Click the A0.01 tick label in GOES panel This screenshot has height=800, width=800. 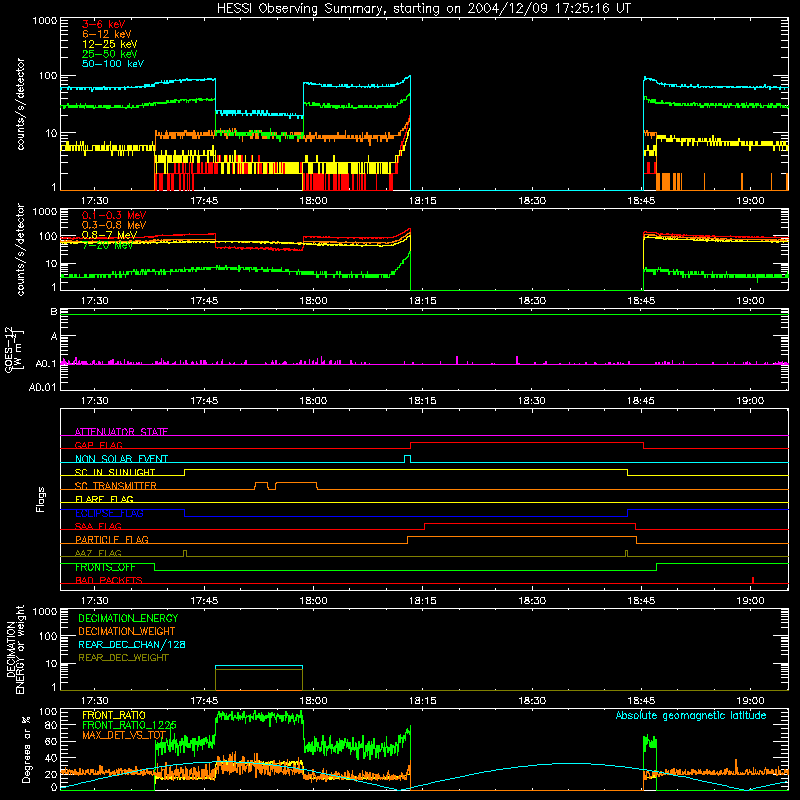43,387
